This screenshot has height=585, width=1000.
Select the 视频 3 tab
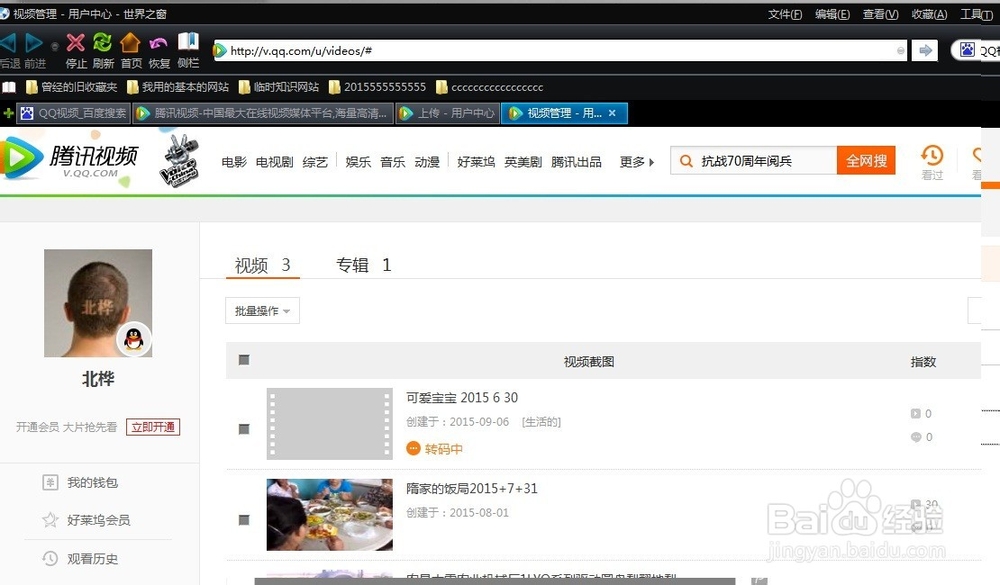(x=262, y=265)
